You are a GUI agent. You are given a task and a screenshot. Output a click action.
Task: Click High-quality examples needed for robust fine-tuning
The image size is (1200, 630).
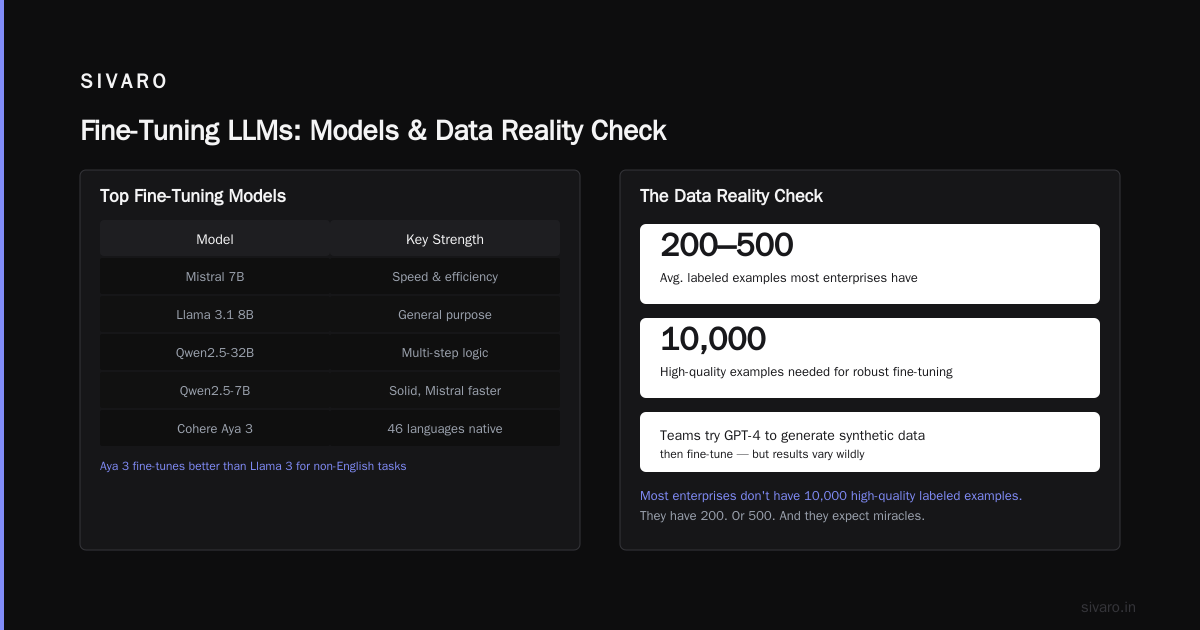pos(806,372)
